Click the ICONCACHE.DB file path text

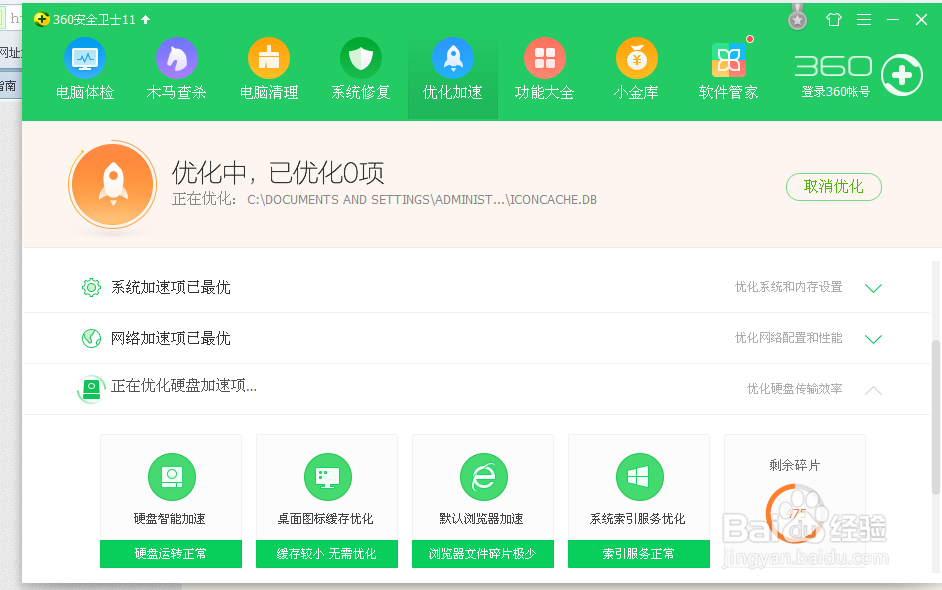[422, 200]
